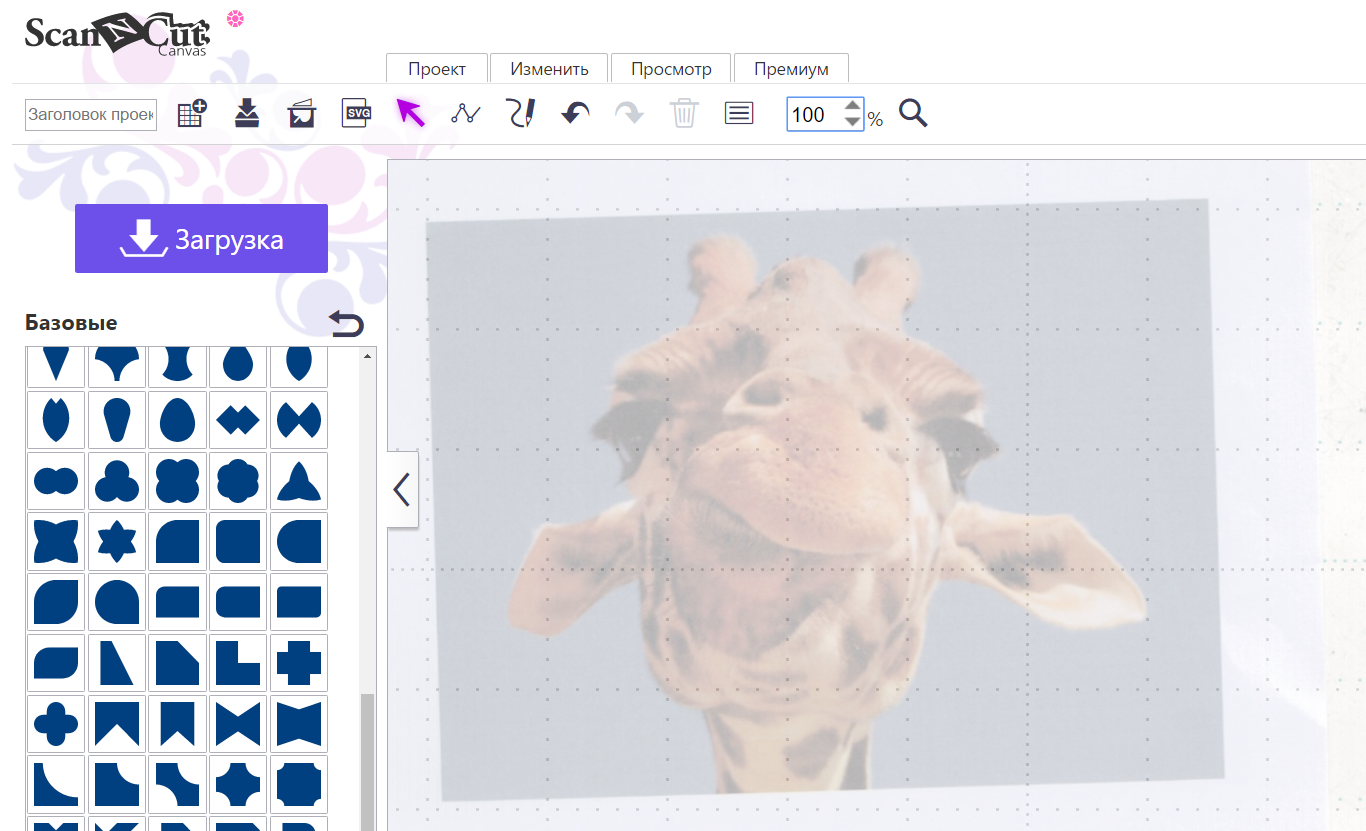Screen dimensions: 1366x831
Task: Activate the path node editing tool
Action: coord(466,113)
